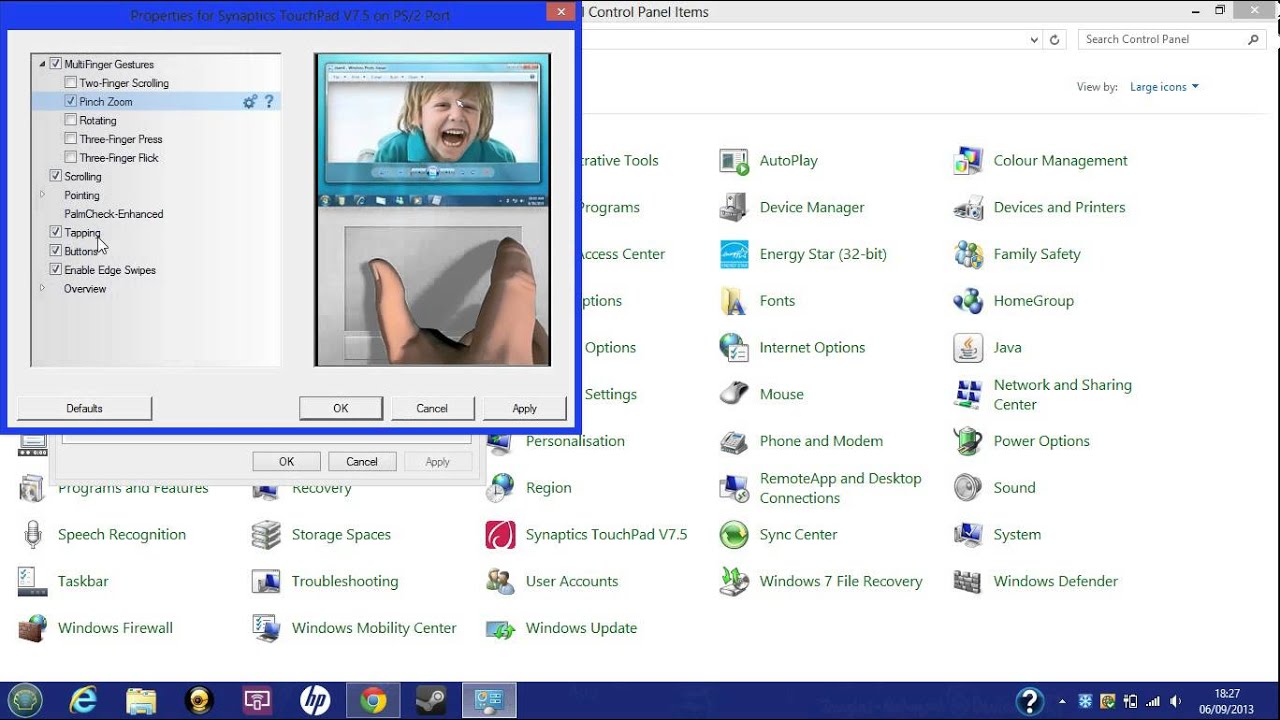Open the Windows Mobility Center icon
1280x720 pixels.
[266, 628]
